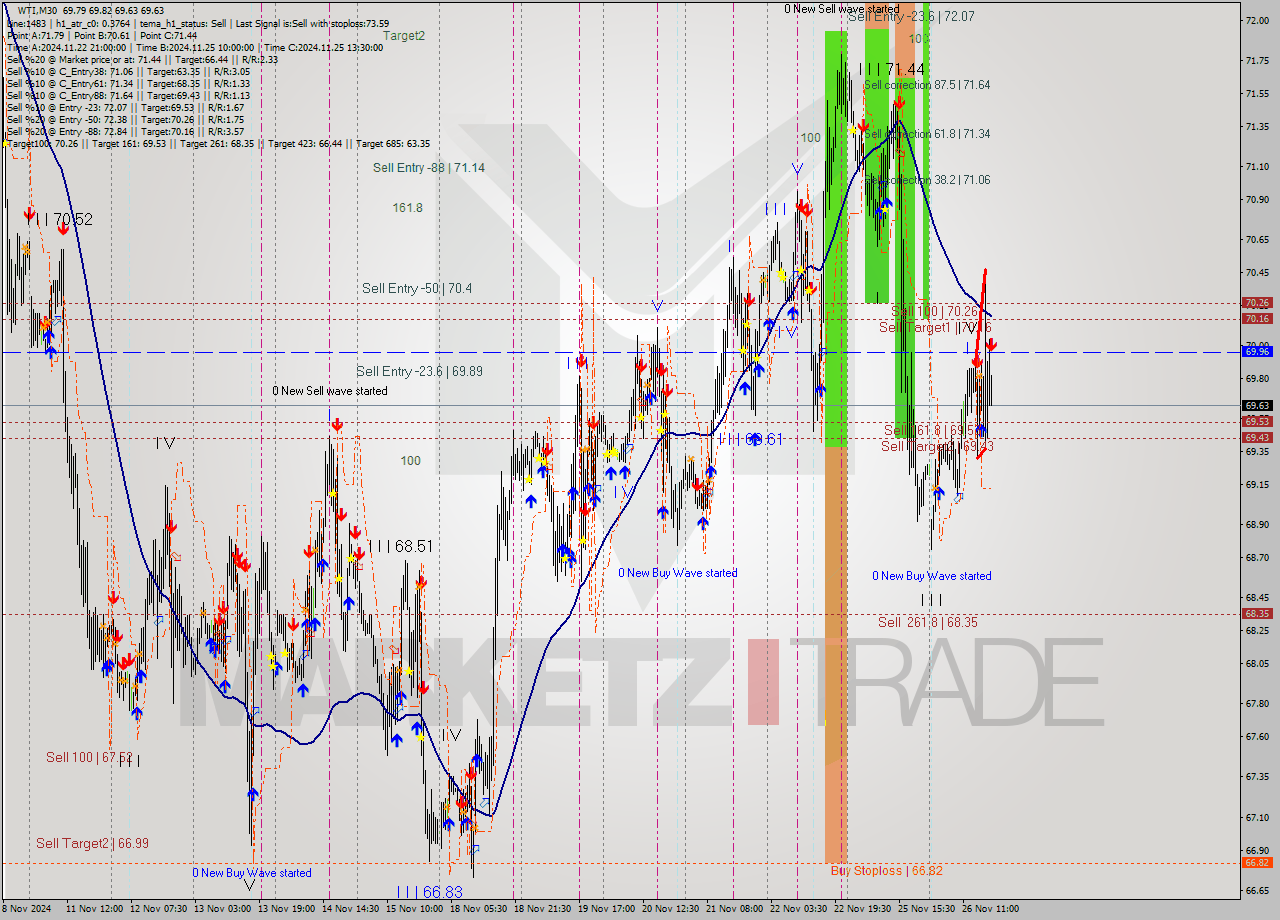Click the 'Sell Target2 | 69.43' label

tap(937, 446)
